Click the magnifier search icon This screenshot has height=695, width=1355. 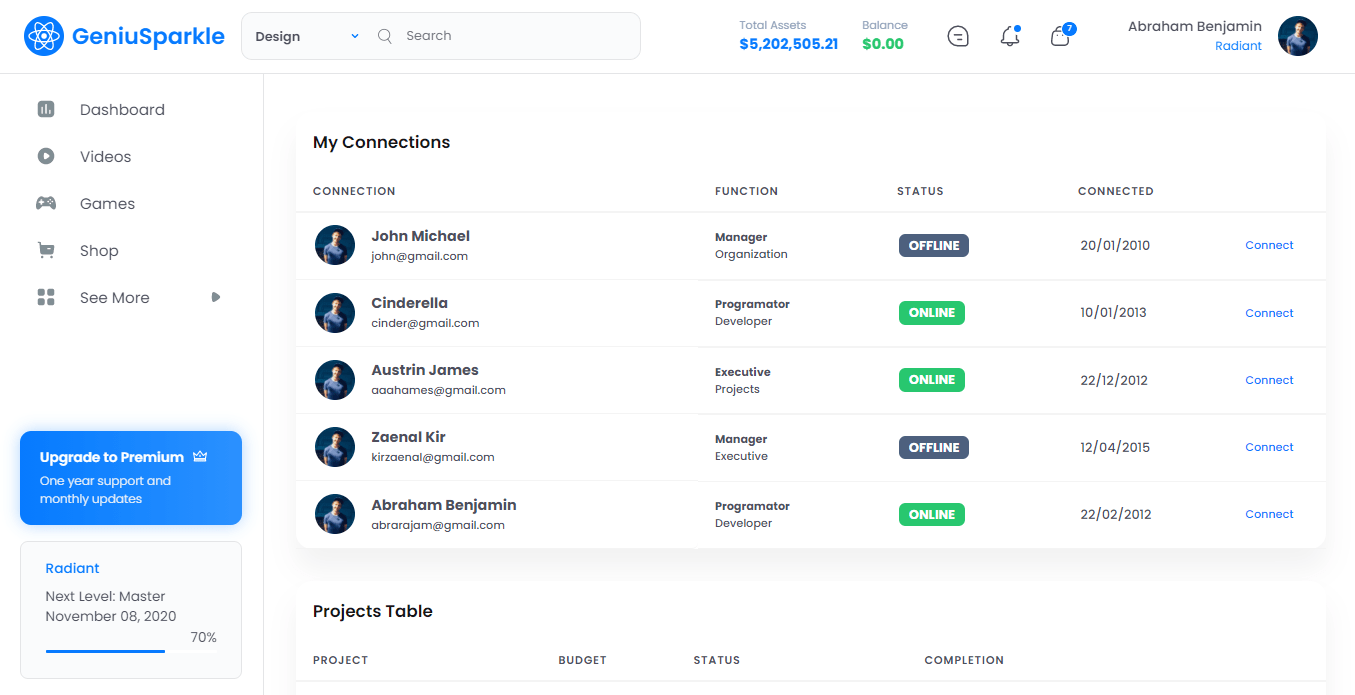(385, 36)
